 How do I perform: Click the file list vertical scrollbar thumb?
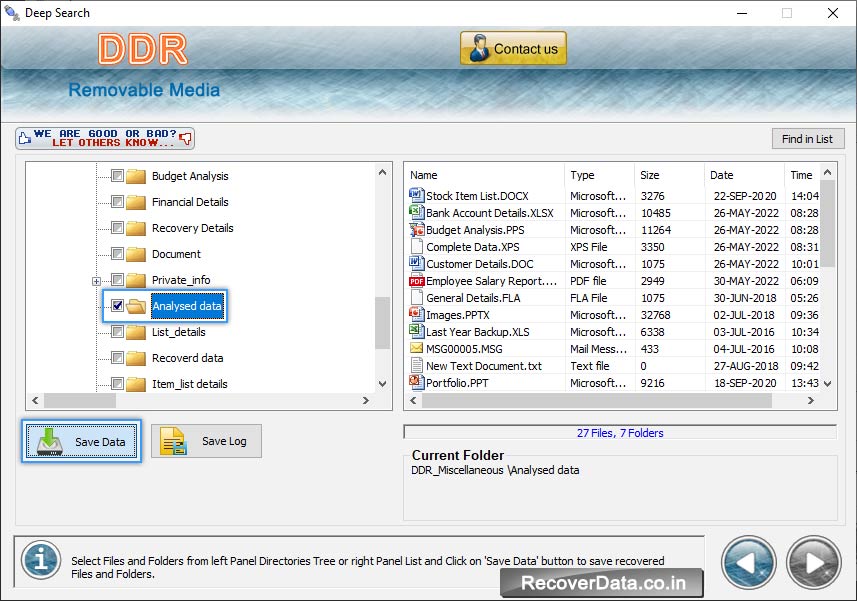coord(827,223)
